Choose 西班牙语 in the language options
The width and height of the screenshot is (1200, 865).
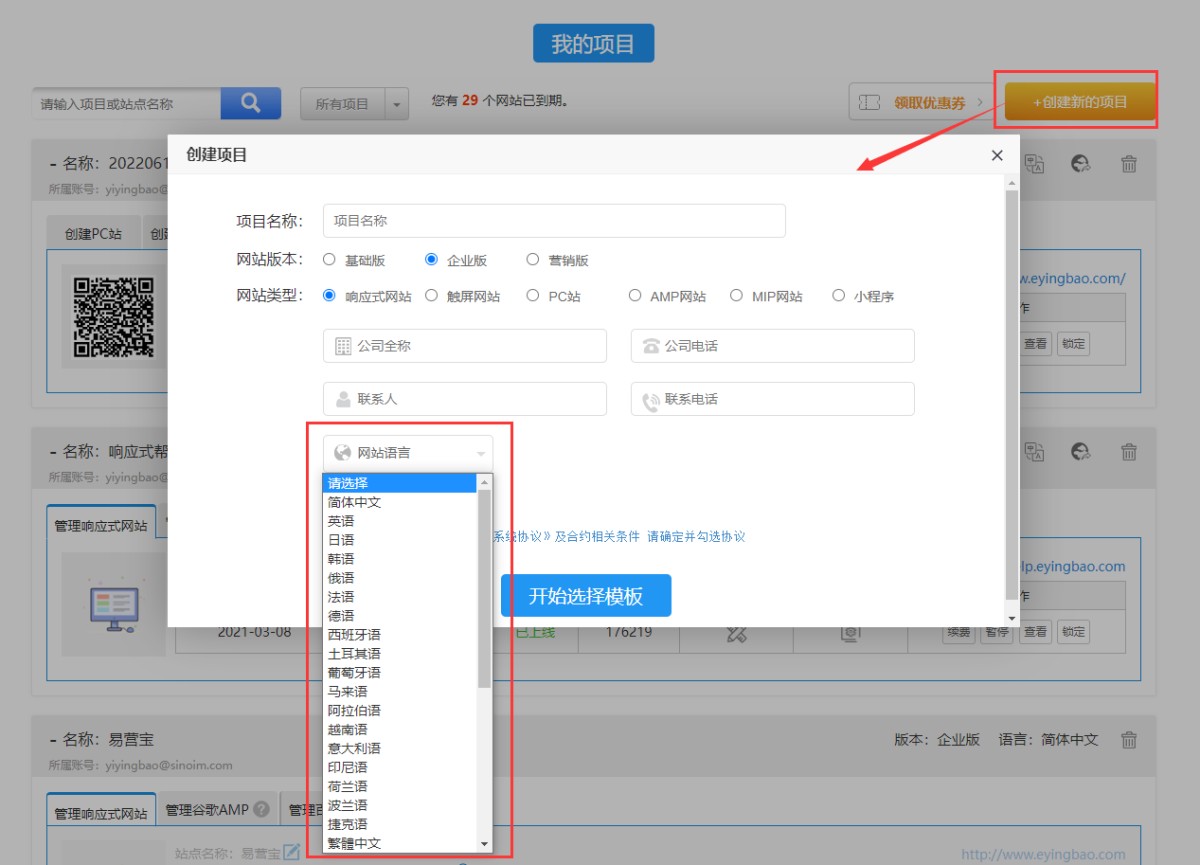[x=354, y=635]
